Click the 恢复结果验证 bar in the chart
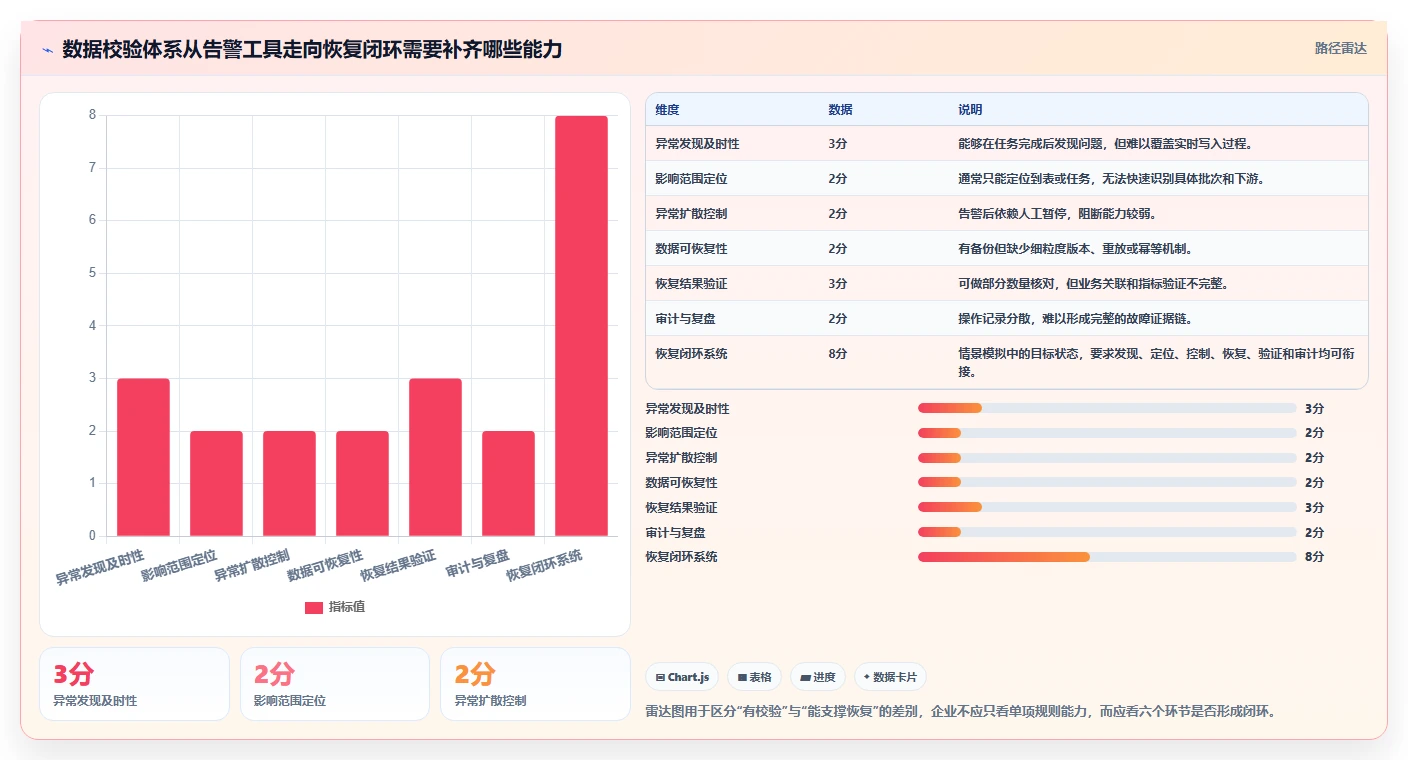 tap(435, 457)
